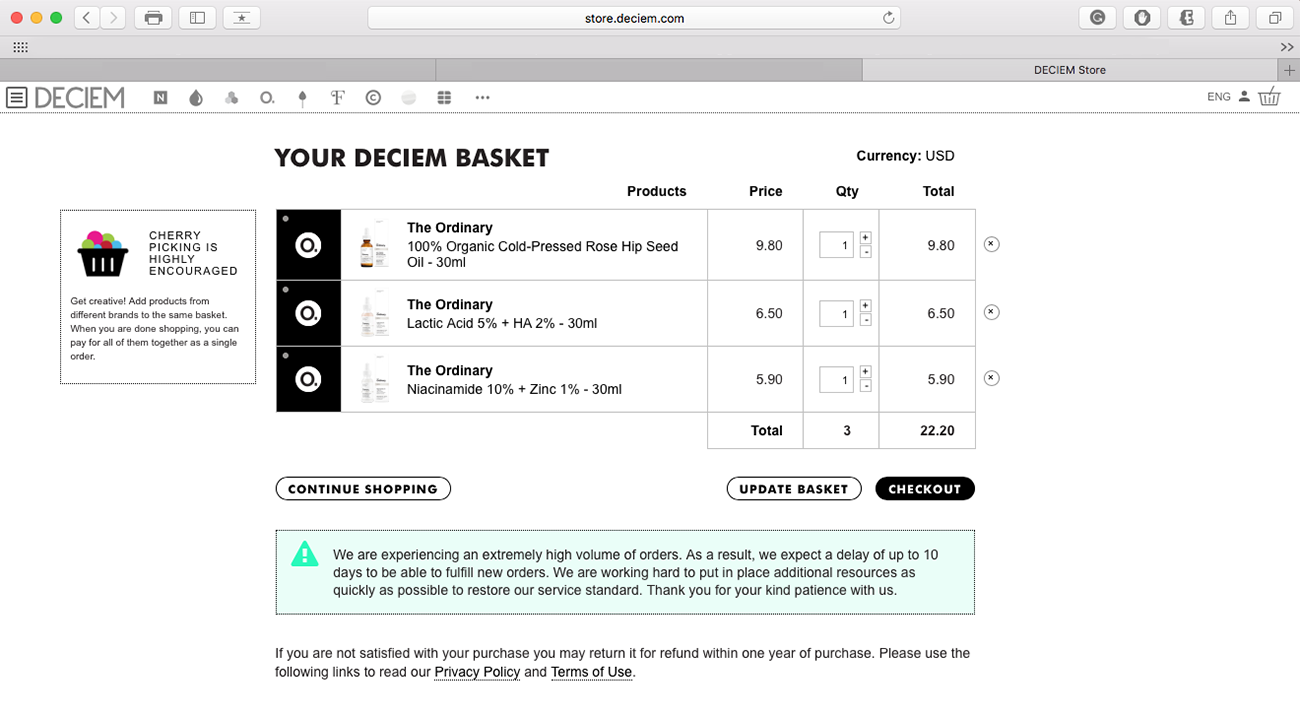Image resolution: width=1300 pixels, height=715 pixels.
Task: Click The Ordinary logo in Lactic Acid row
Action: 309,313
